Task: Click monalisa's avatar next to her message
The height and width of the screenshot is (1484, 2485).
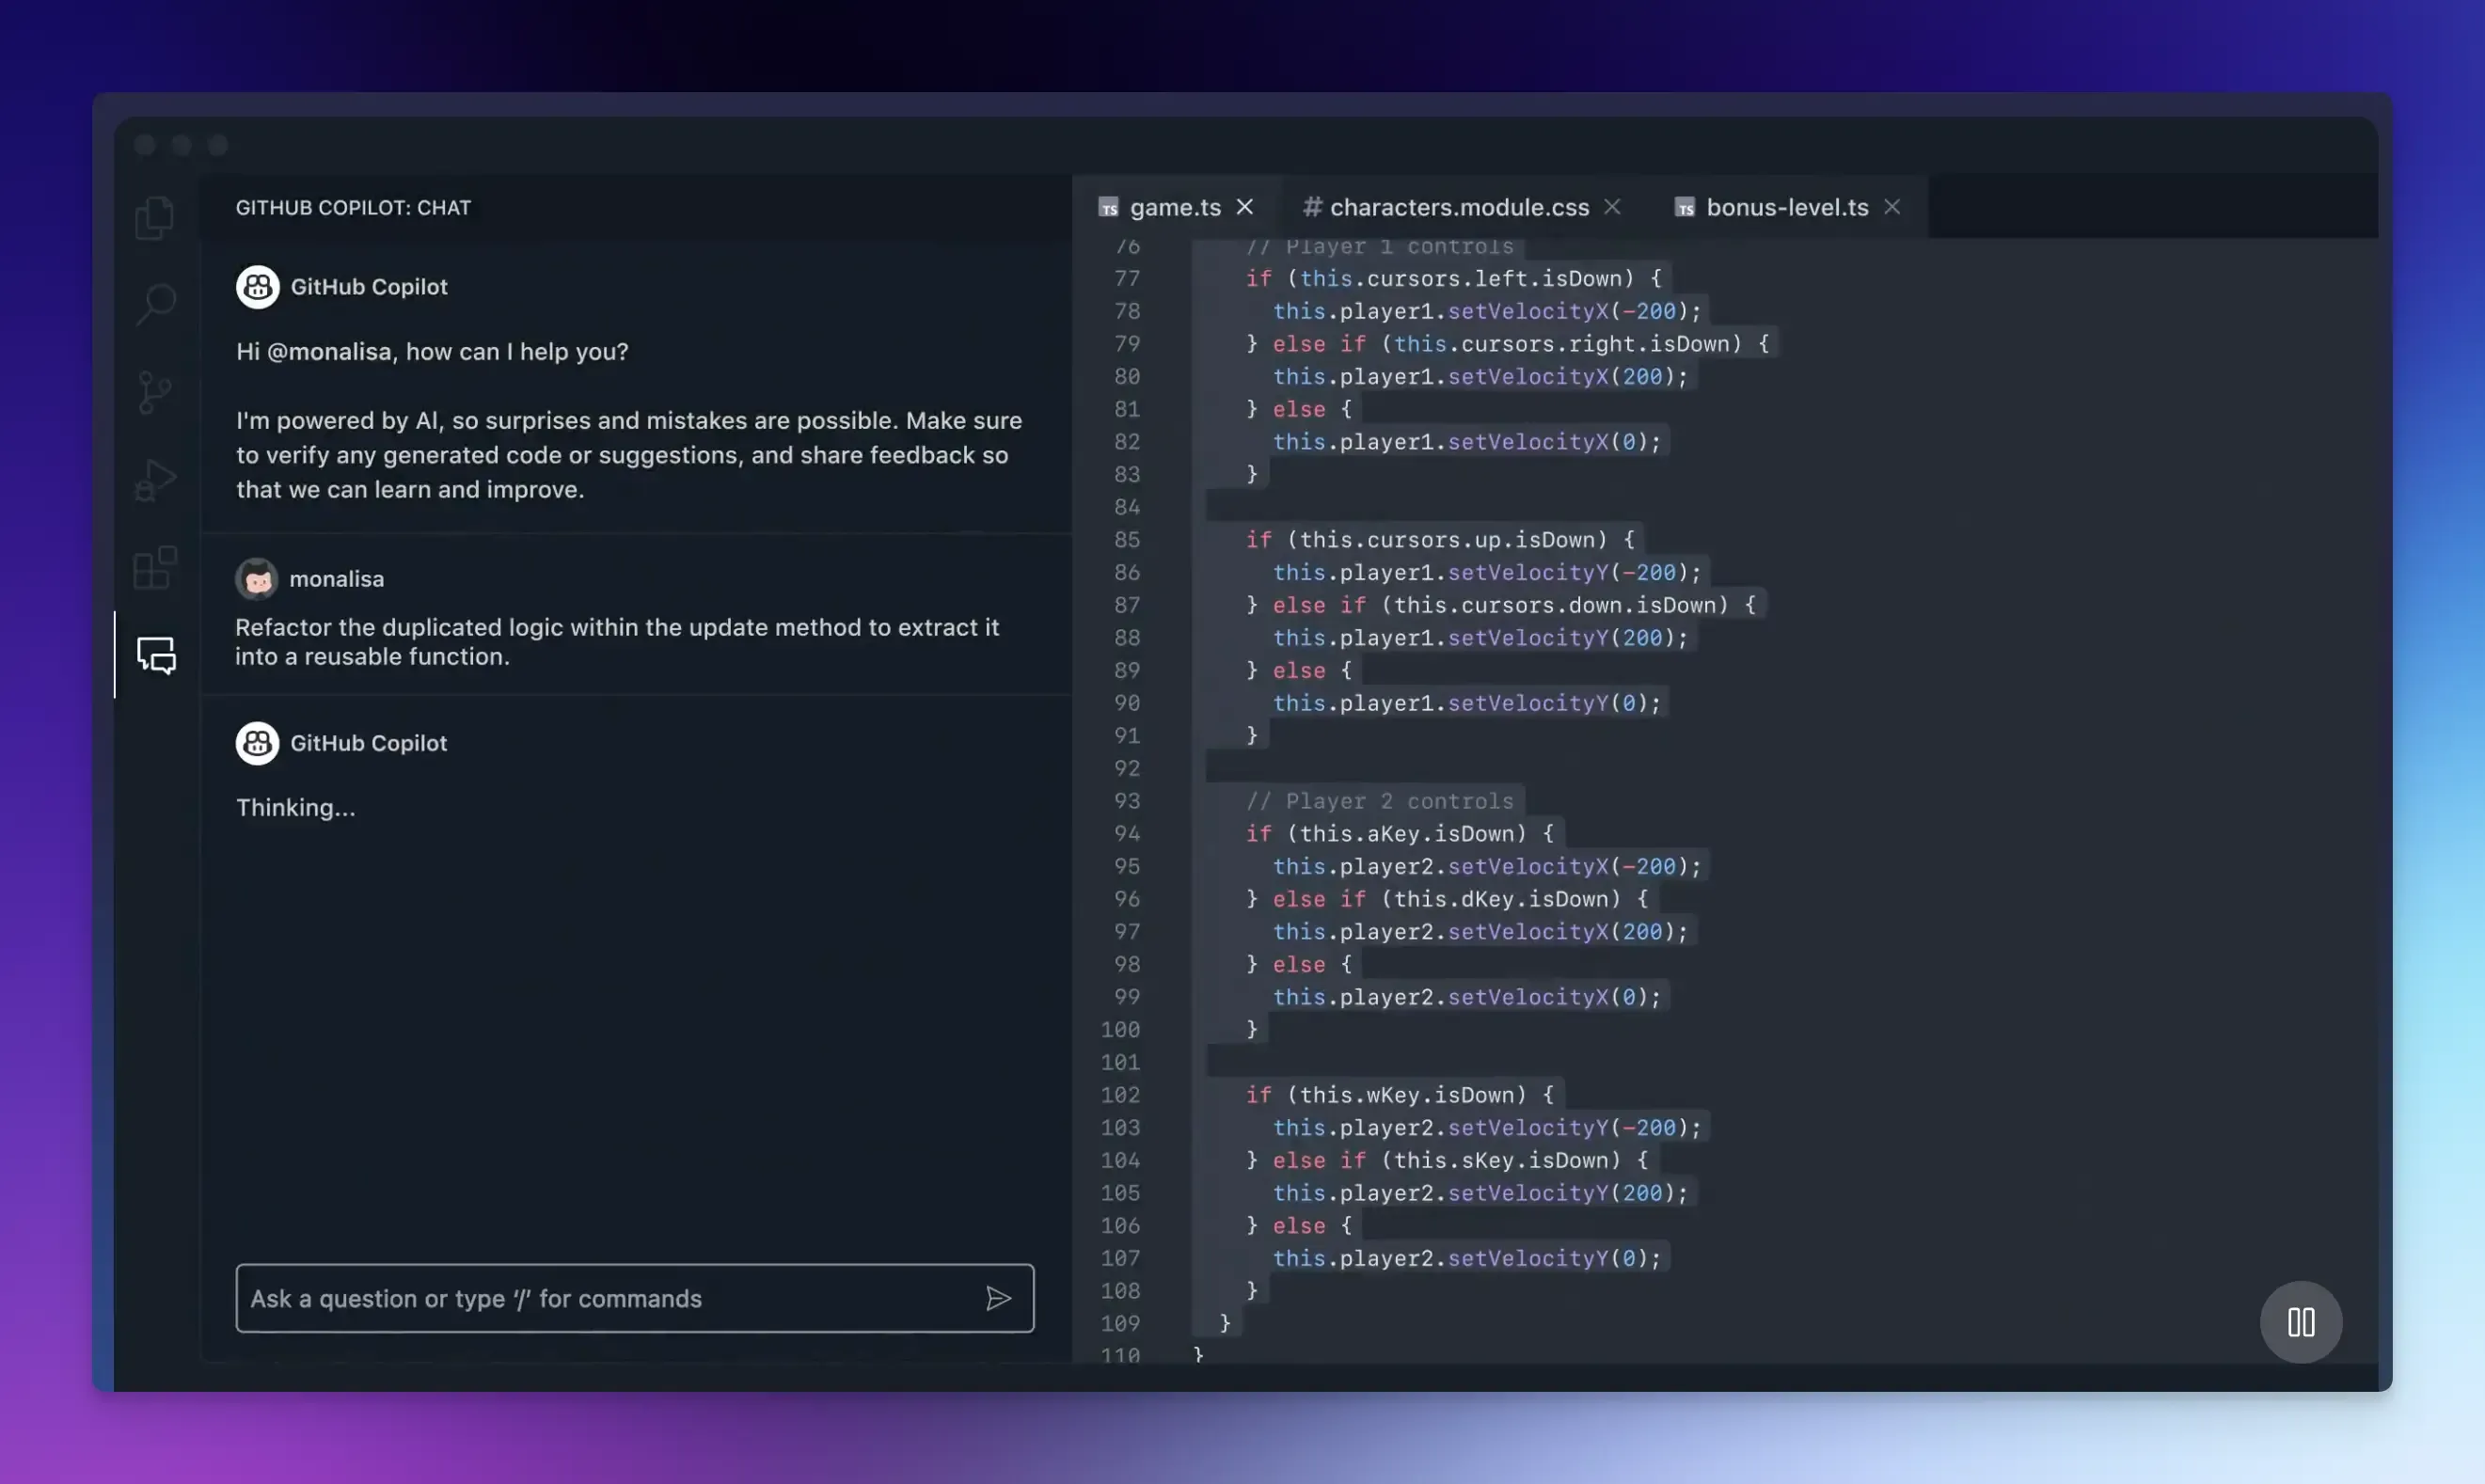Action: click(x=257, y=578)
